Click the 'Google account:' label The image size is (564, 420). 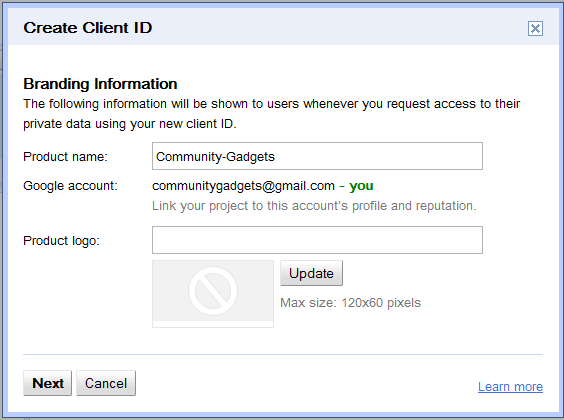[70, 186]
